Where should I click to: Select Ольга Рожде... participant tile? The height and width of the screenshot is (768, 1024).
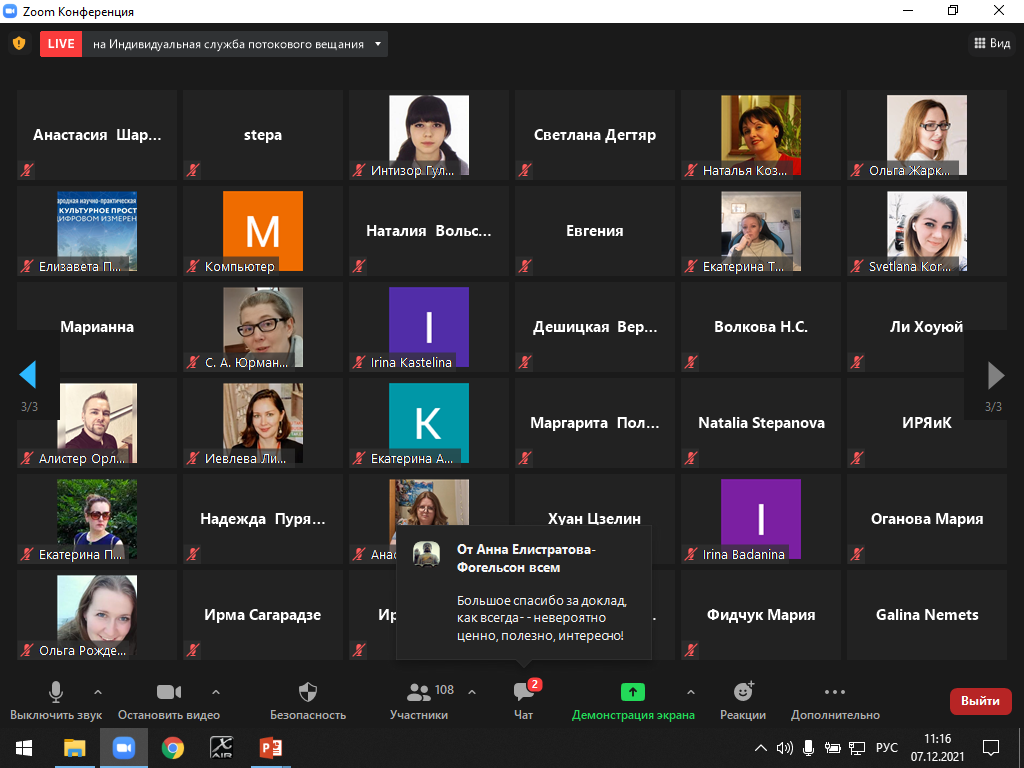point(97,615)
